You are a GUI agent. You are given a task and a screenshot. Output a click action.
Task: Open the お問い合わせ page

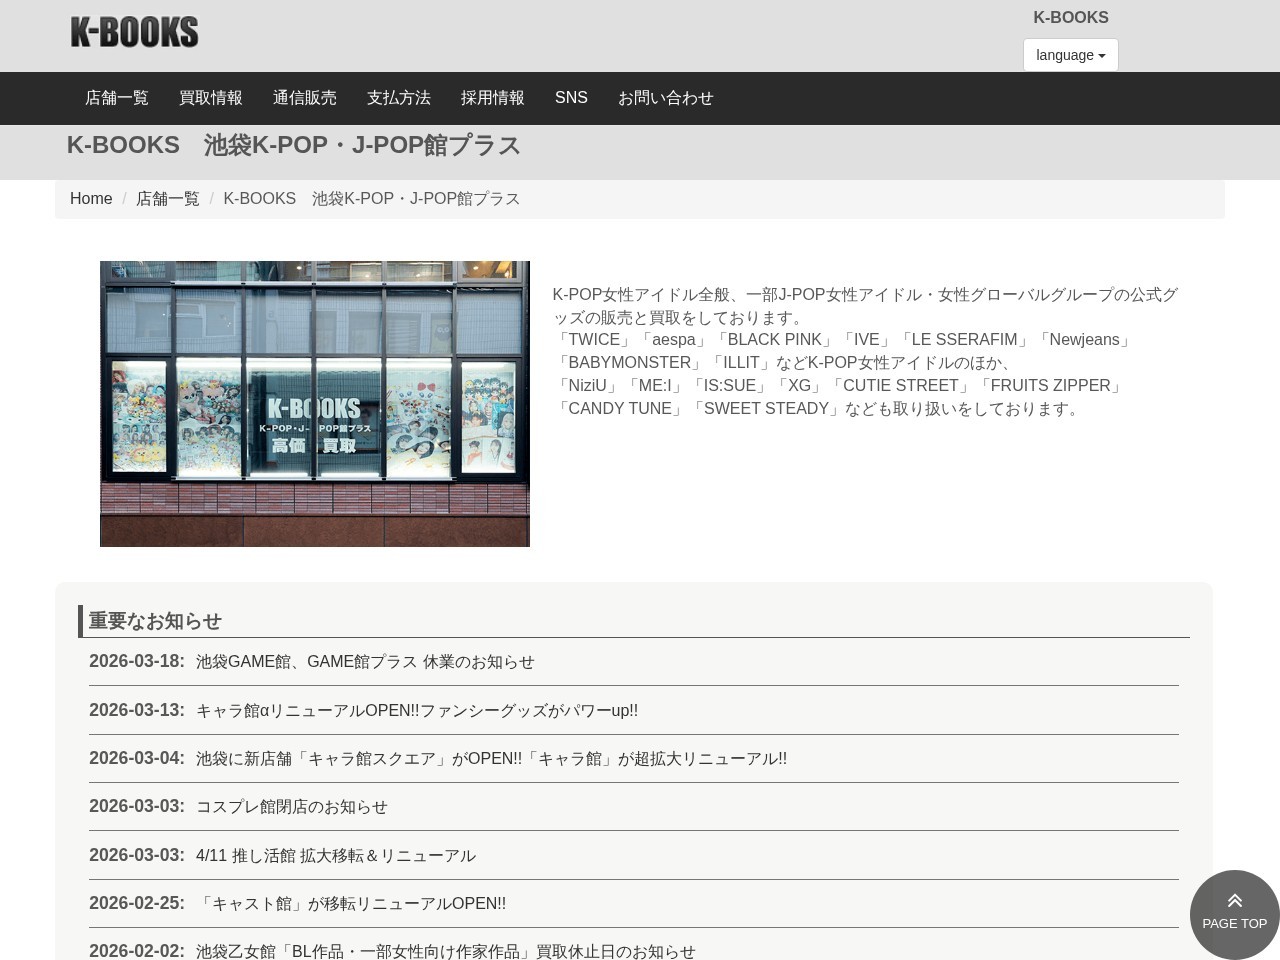[x=665, y=97]
